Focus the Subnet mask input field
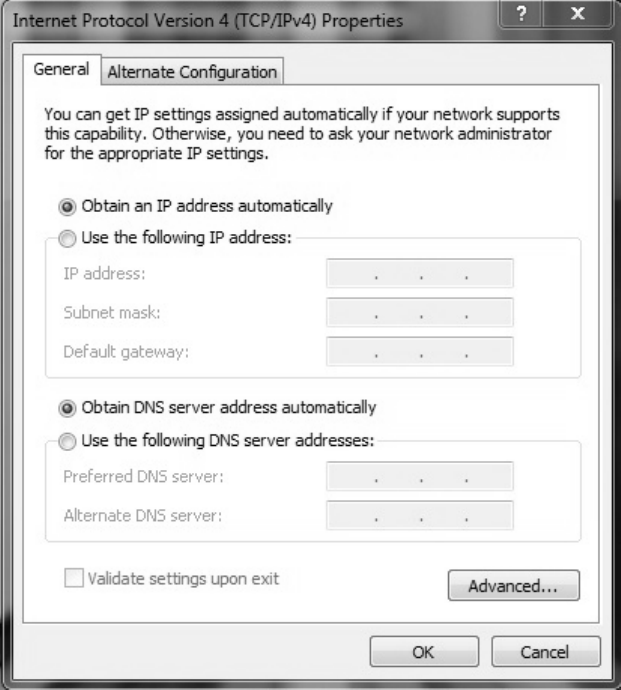Viewport: 621px width, 690px height. [419, 312]
